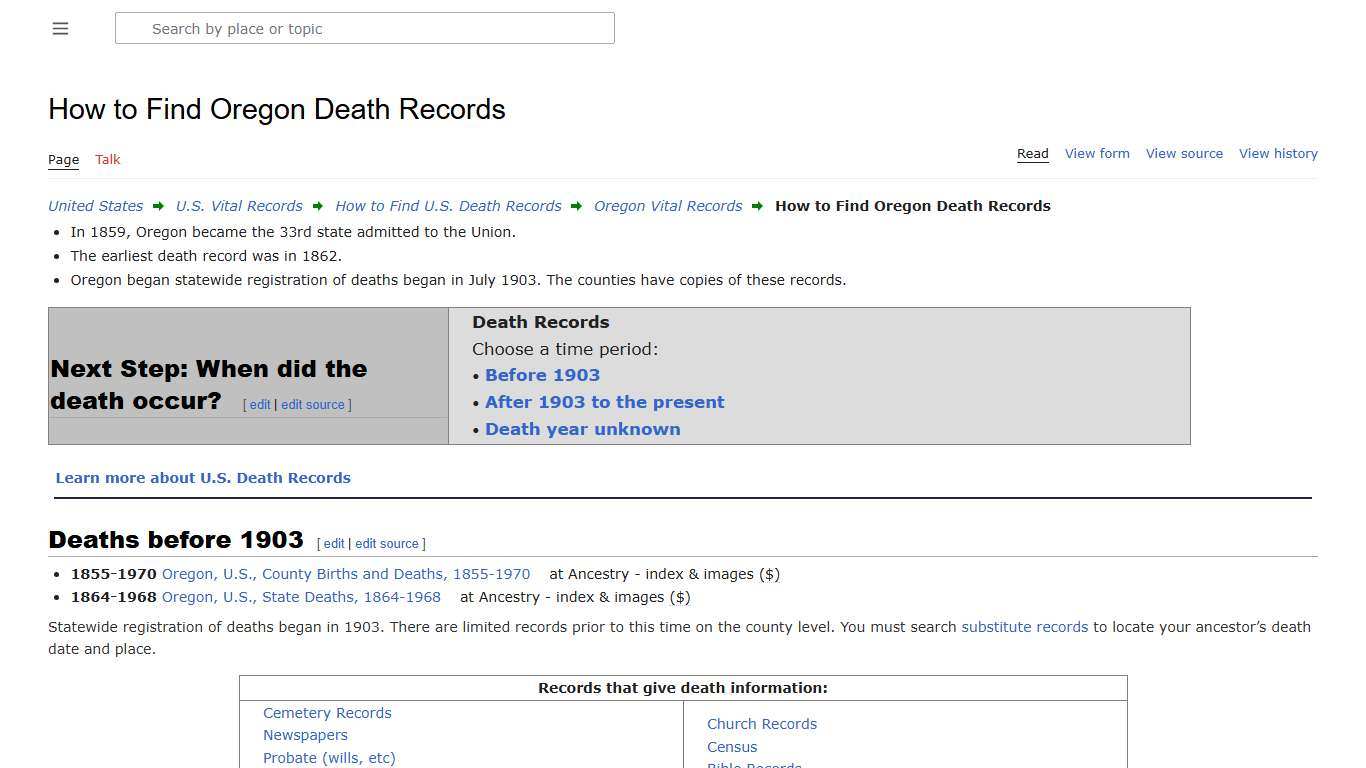Open the Cemetery Records page

click(x=327, y=712)
